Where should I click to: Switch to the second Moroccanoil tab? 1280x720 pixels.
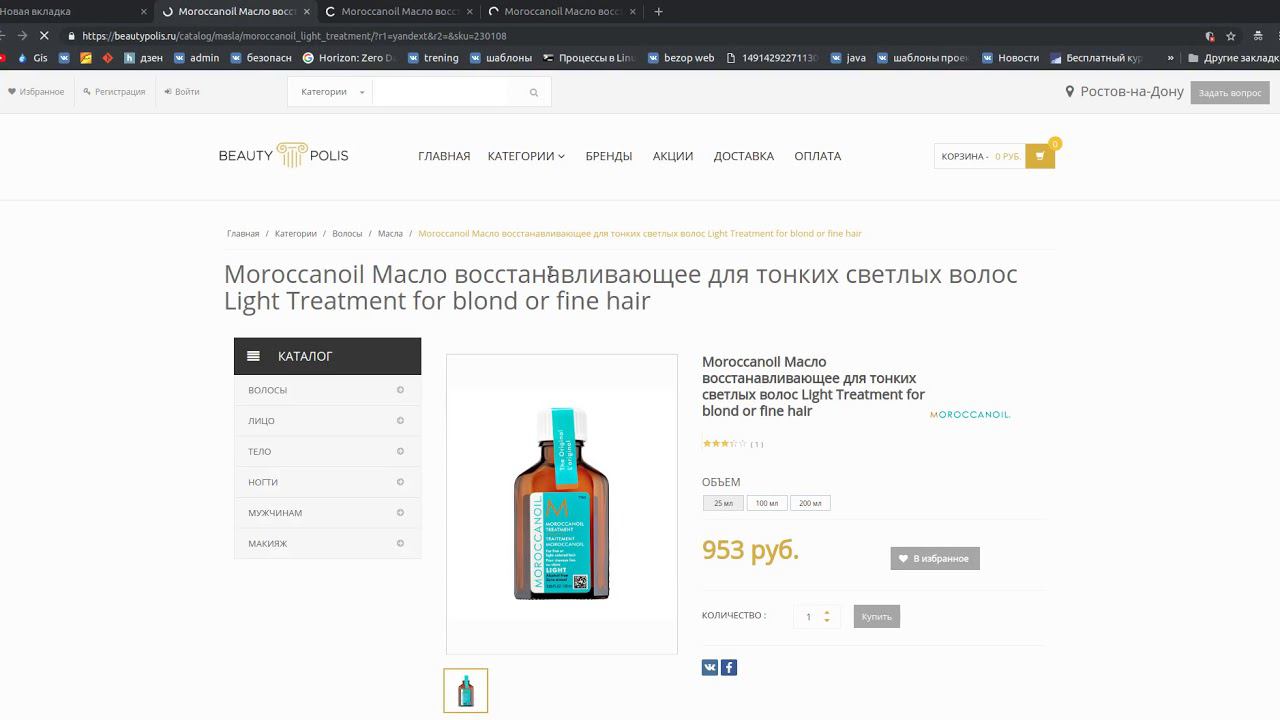pyautogui.click(x=400, y=12)
